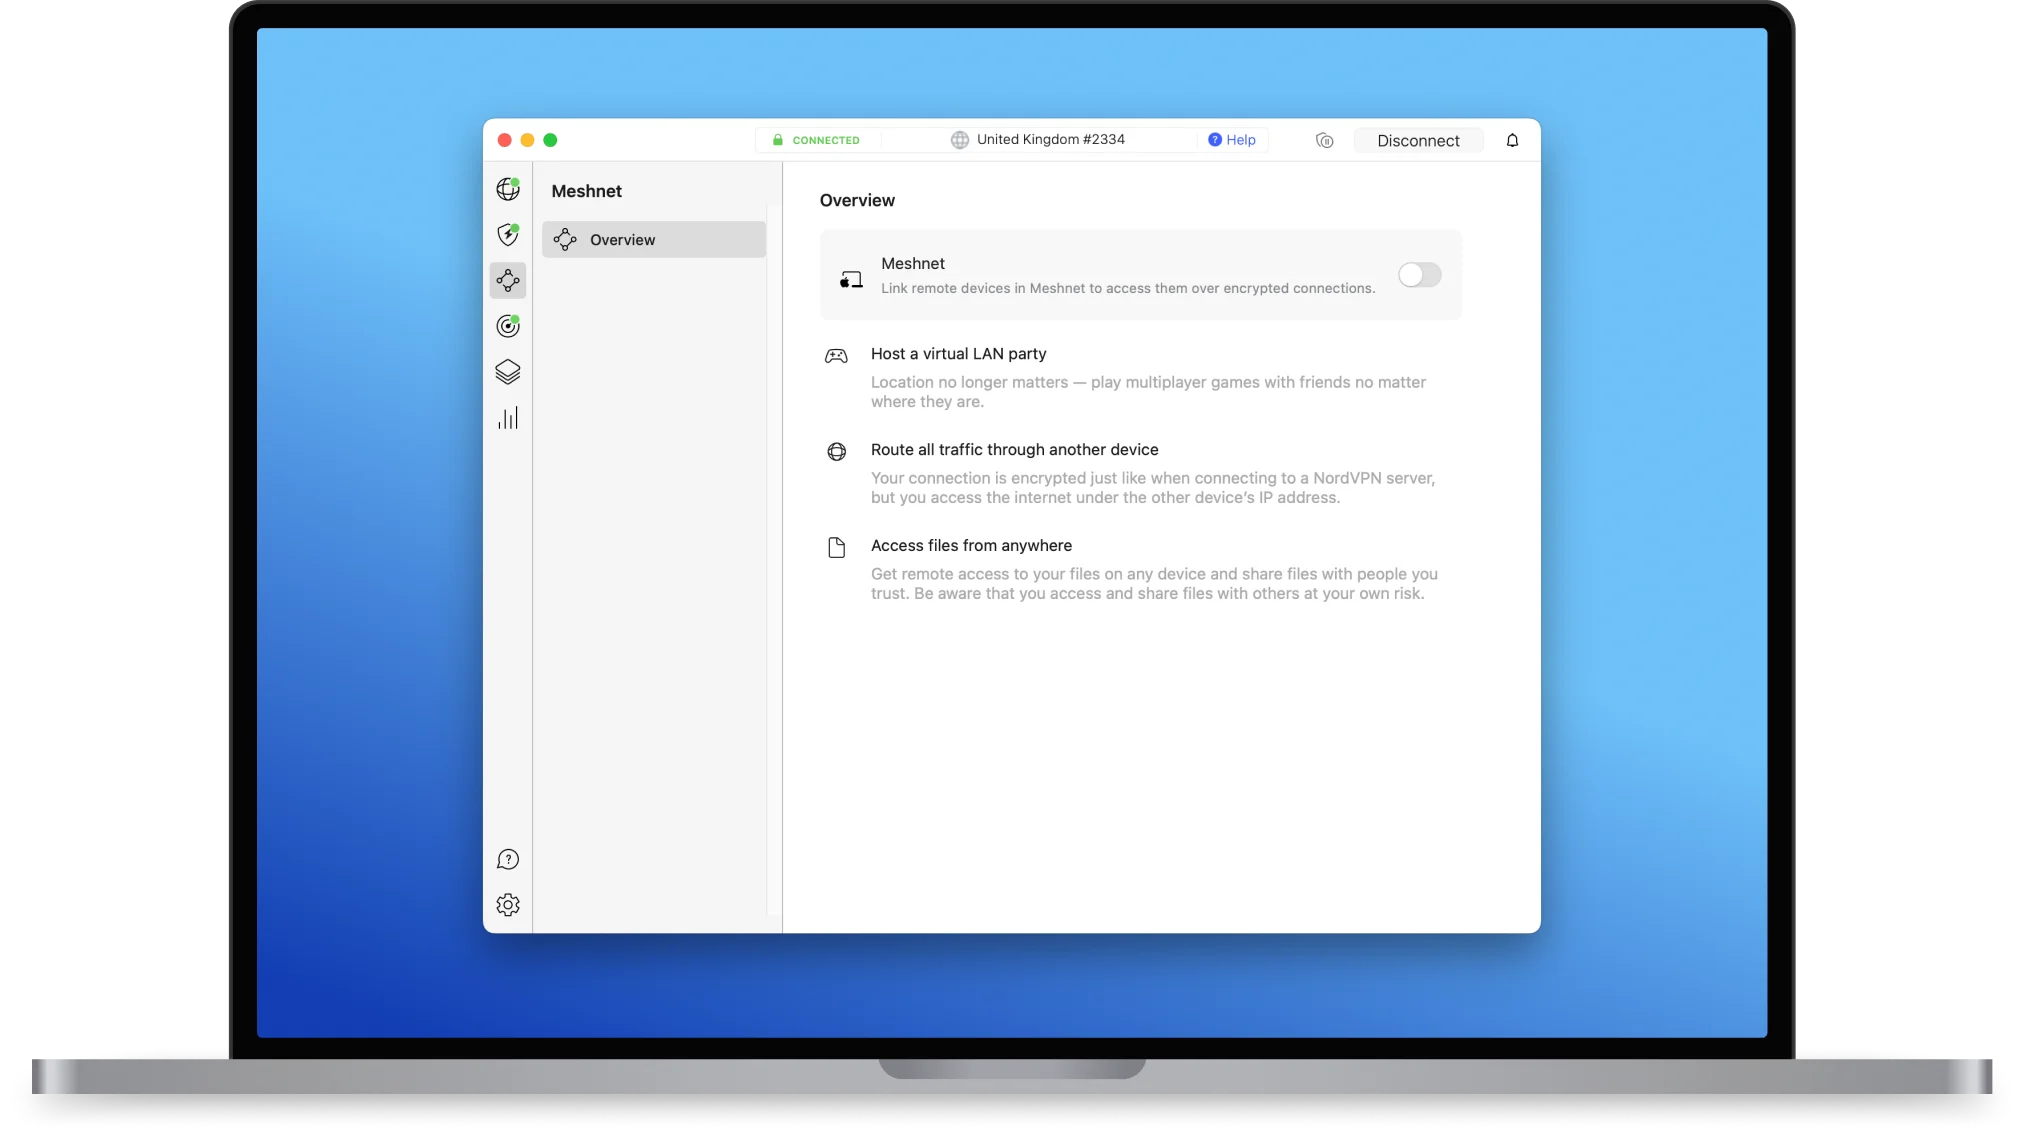Screen dimensions: 2024x1132
Task: Open the statistics bars icon
Action: pyautogui.click(x=508, y=418)
